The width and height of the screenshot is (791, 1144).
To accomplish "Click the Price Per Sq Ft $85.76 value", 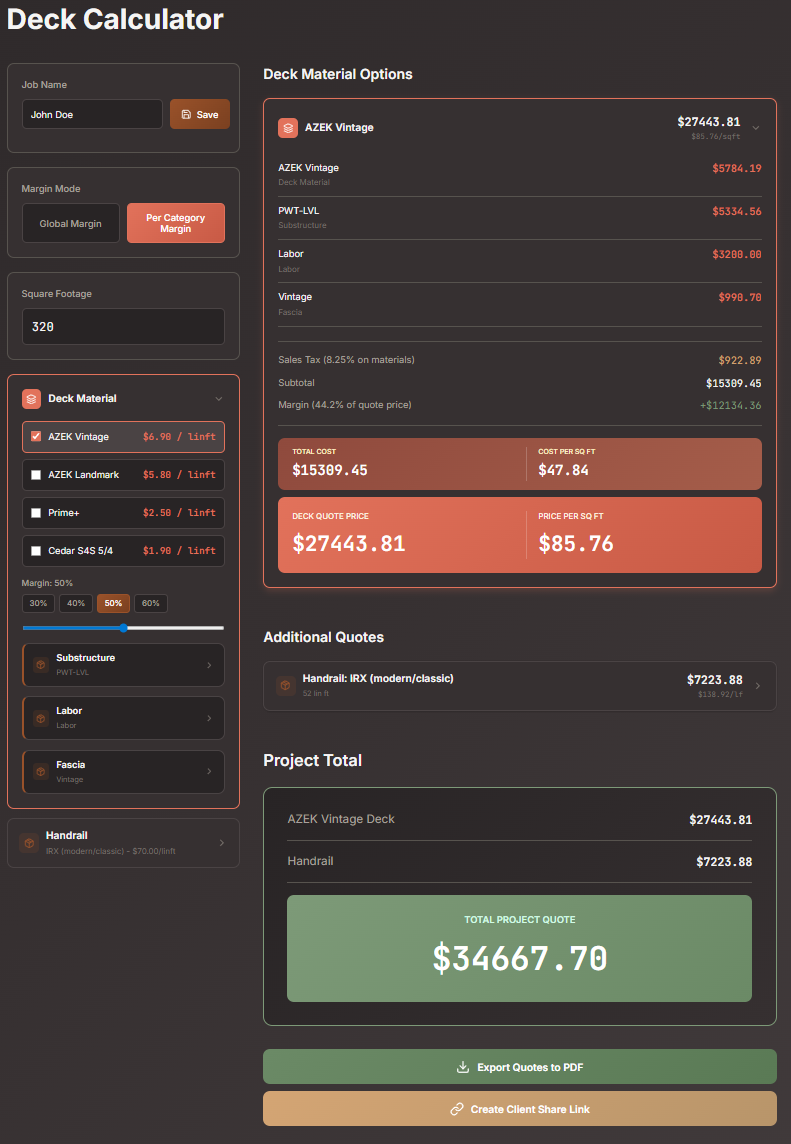I will [x=576, y=543].
